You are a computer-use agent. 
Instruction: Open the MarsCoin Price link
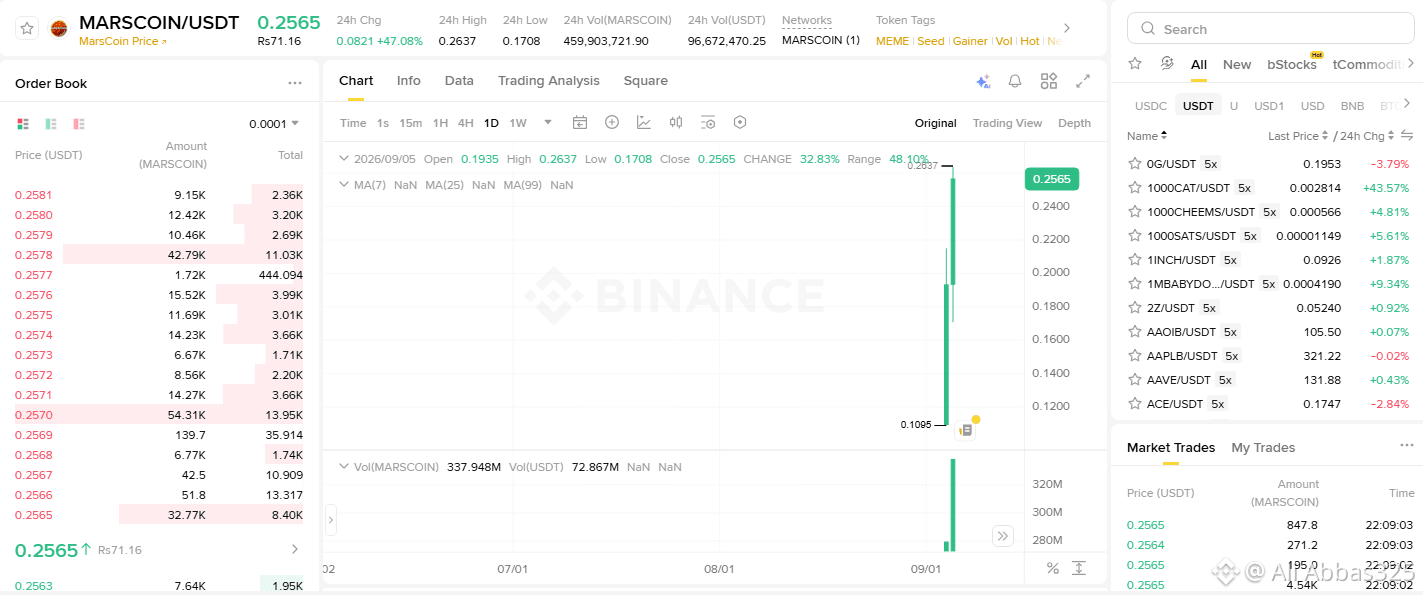click(x=123, y=42)
